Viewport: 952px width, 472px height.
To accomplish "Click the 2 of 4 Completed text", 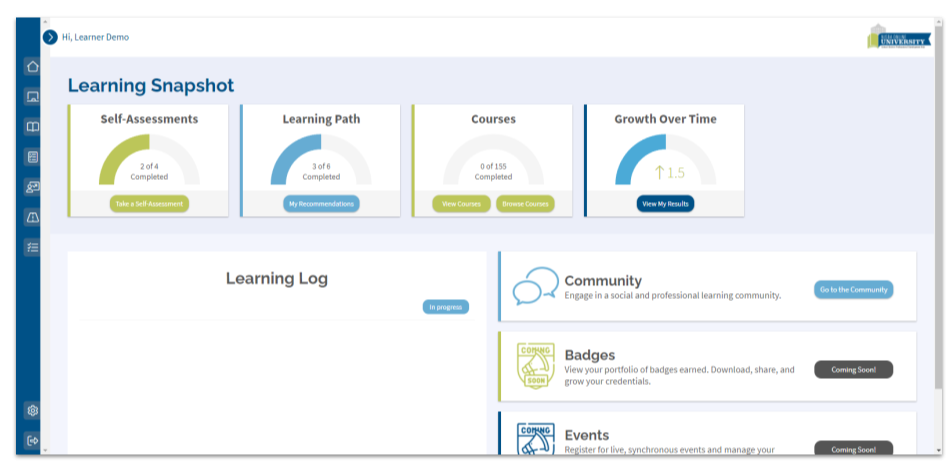I will (x=149, y=172).
